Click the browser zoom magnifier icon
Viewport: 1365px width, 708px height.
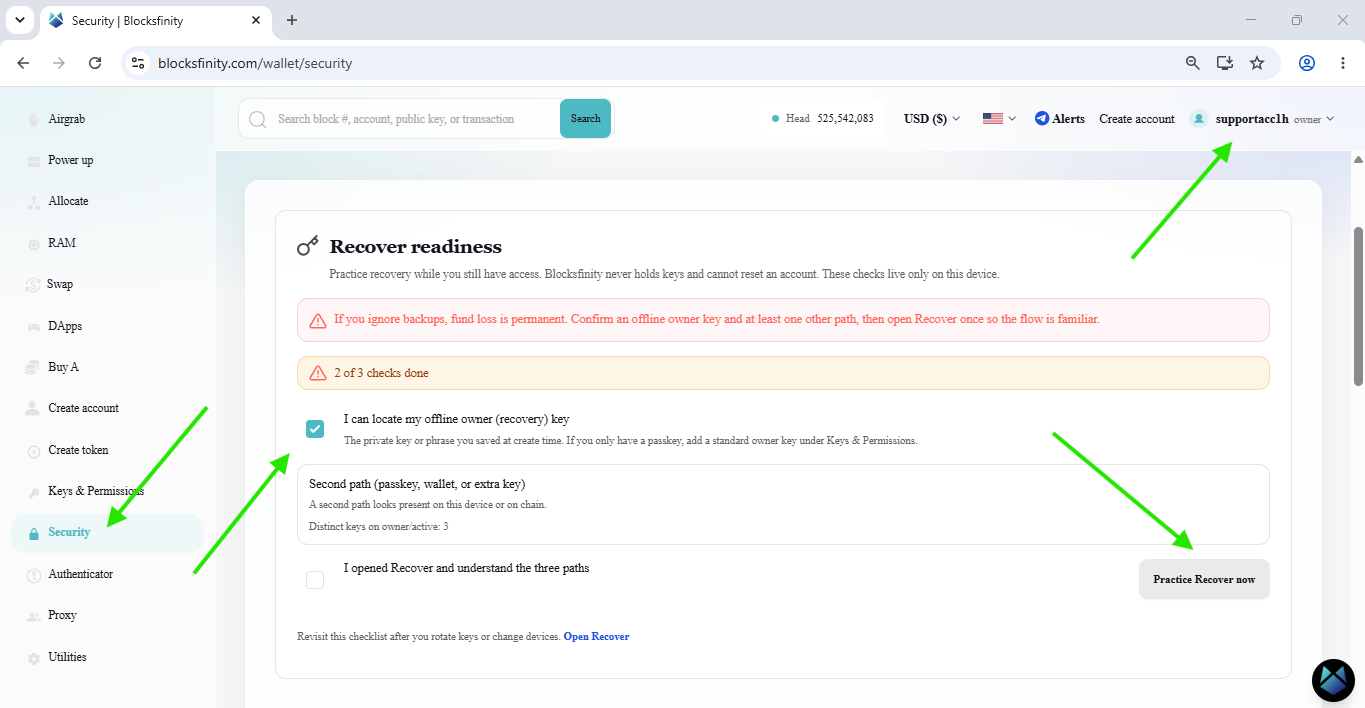click(1192, 63)
